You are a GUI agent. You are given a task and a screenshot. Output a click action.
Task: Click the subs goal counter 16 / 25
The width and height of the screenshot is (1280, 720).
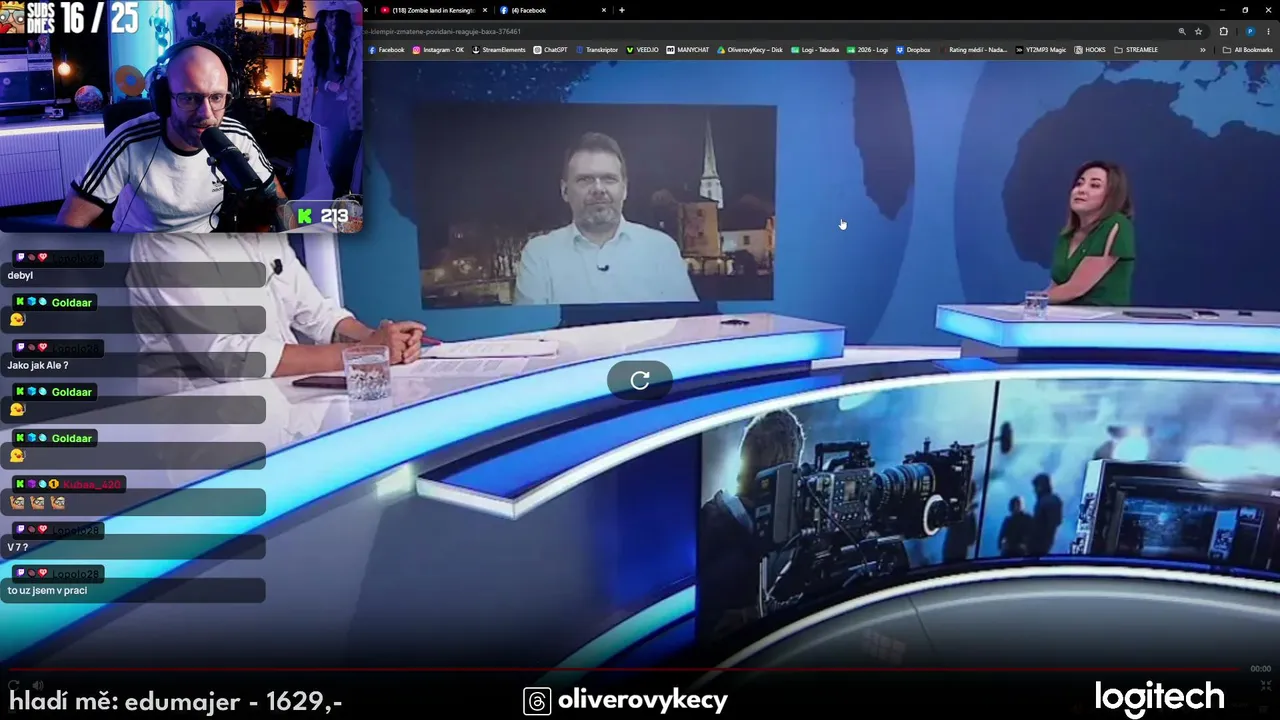(98, 17)
